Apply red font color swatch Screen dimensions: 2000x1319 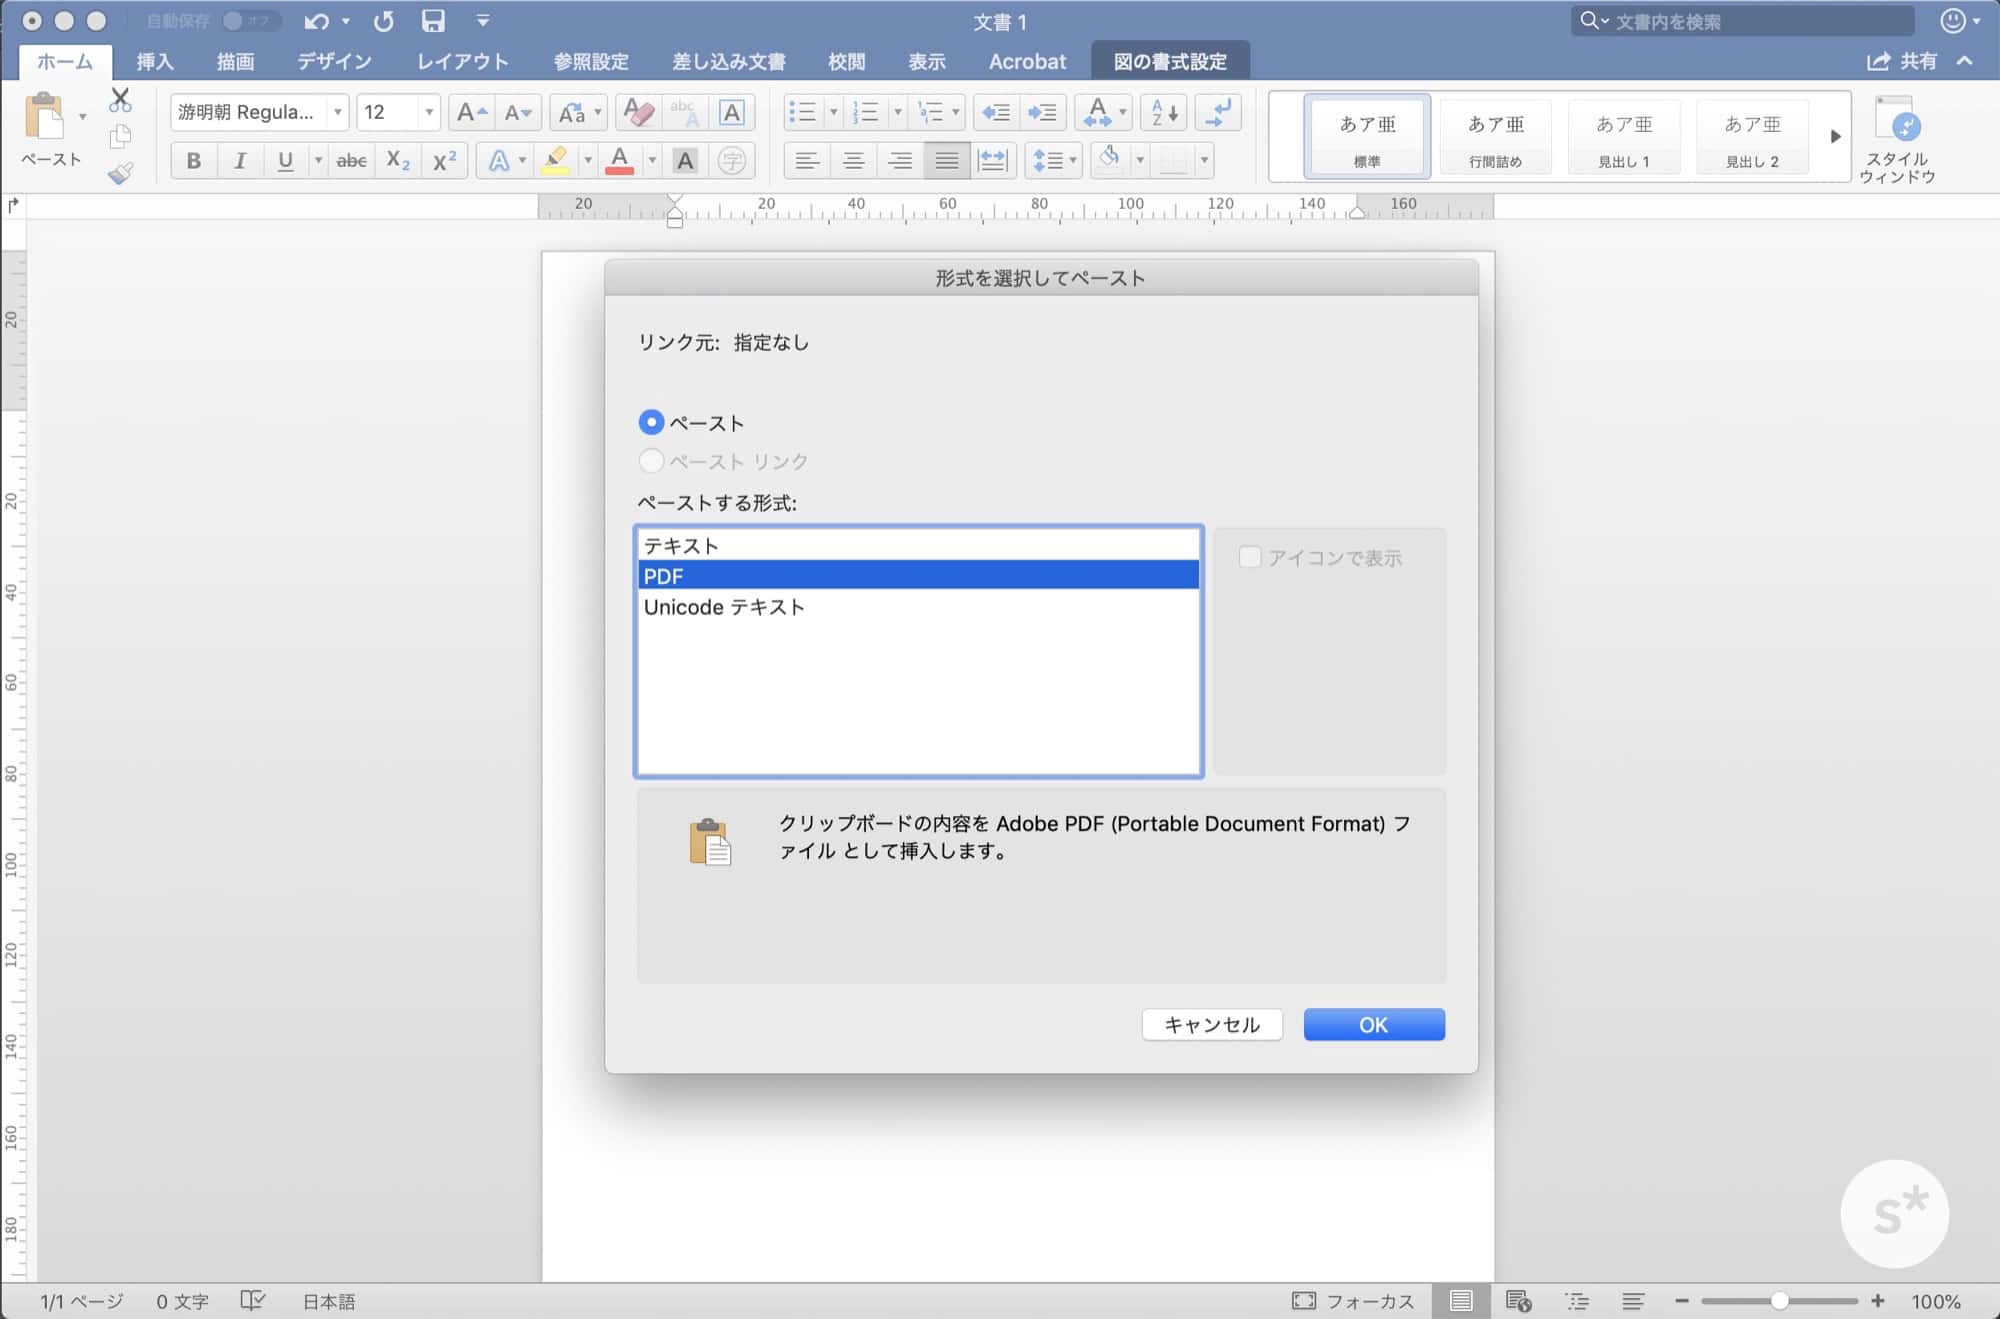pos(619,160)
